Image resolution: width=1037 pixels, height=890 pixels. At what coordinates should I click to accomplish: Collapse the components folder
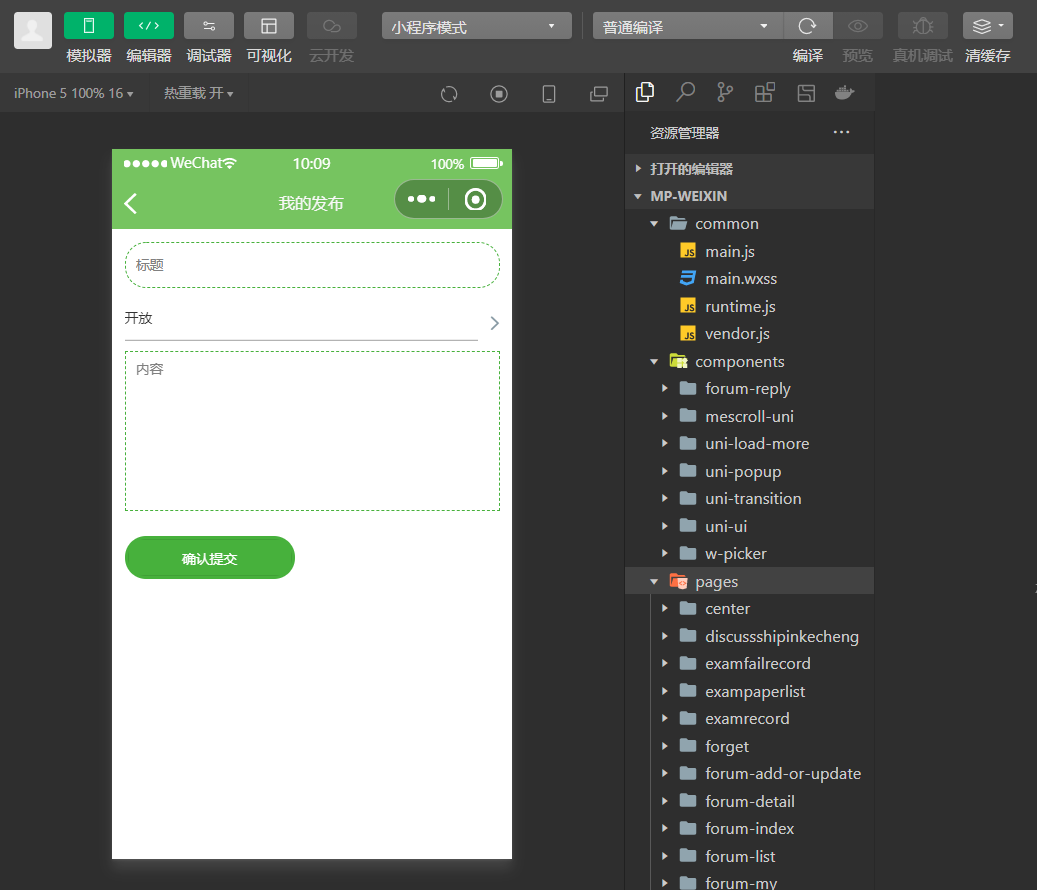pos(749,361)
